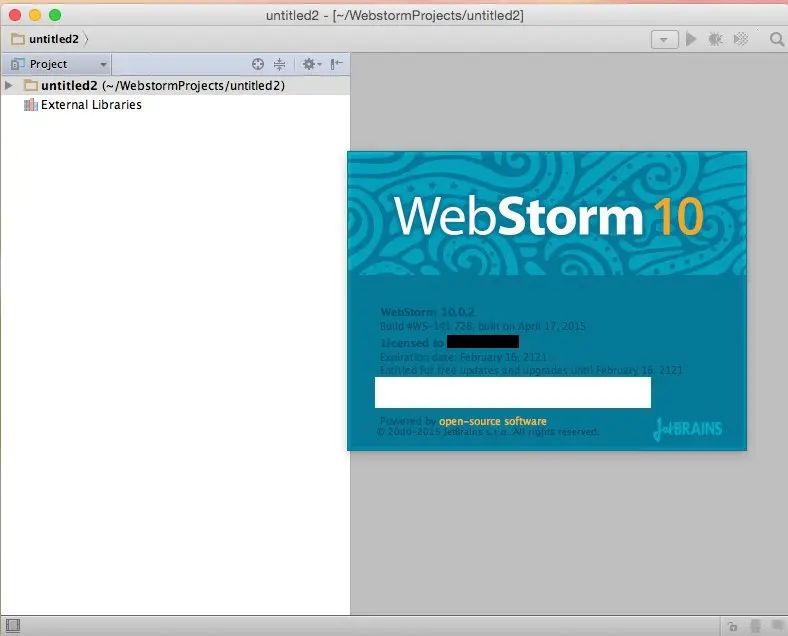Open the open-source software link
The image size is (788, 636).
492,421
